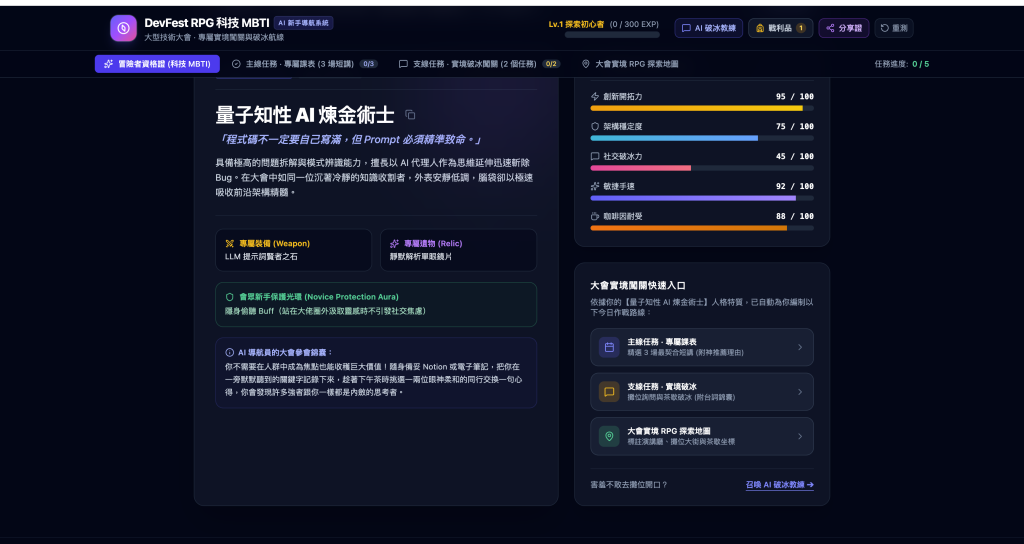Open the 戰利品 loot button
The width and height of the screenshot is (1024, 544).
pyautogui.click(x=780, y=28)
